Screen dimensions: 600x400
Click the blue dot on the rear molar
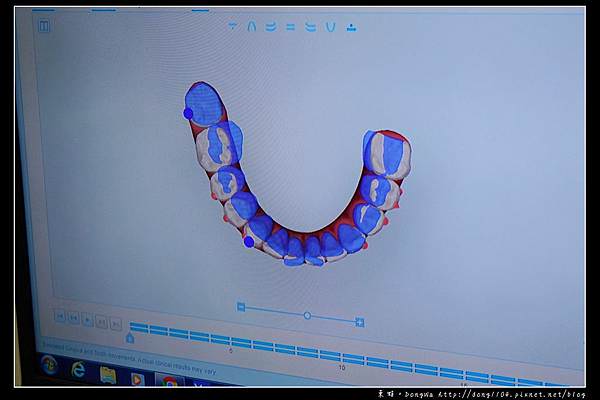[188, 113]
